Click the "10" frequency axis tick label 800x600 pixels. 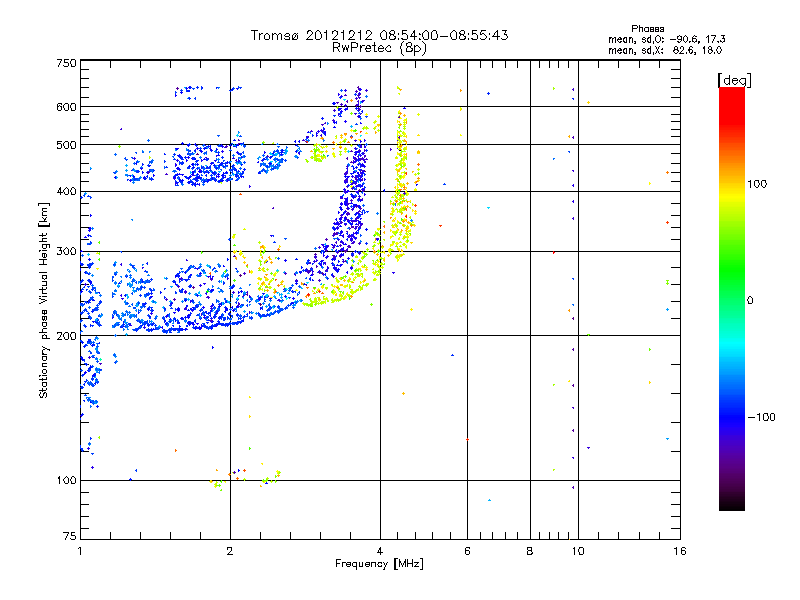click(x=578, y=551)
